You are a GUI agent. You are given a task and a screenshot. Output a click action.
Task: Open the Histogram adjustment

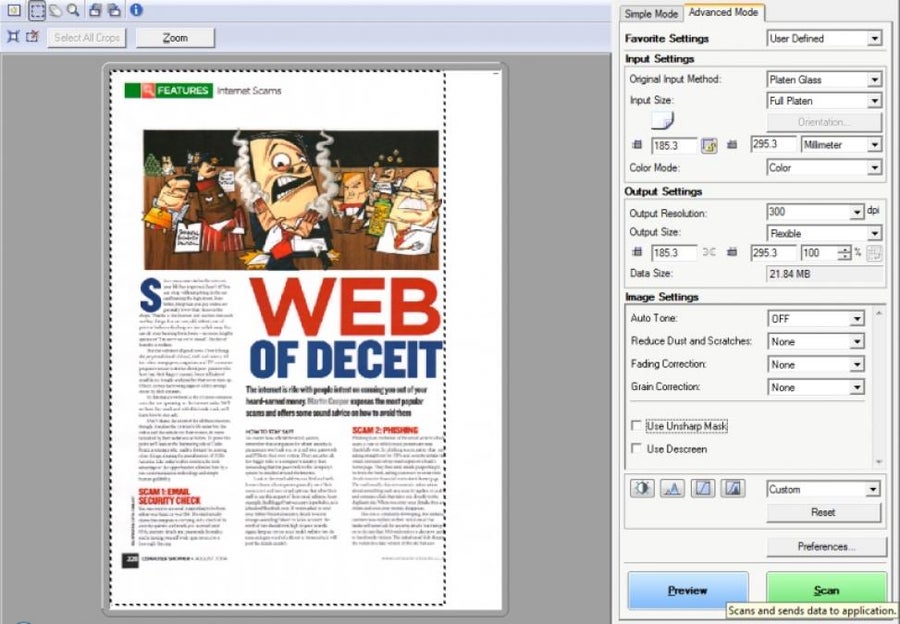672,489
